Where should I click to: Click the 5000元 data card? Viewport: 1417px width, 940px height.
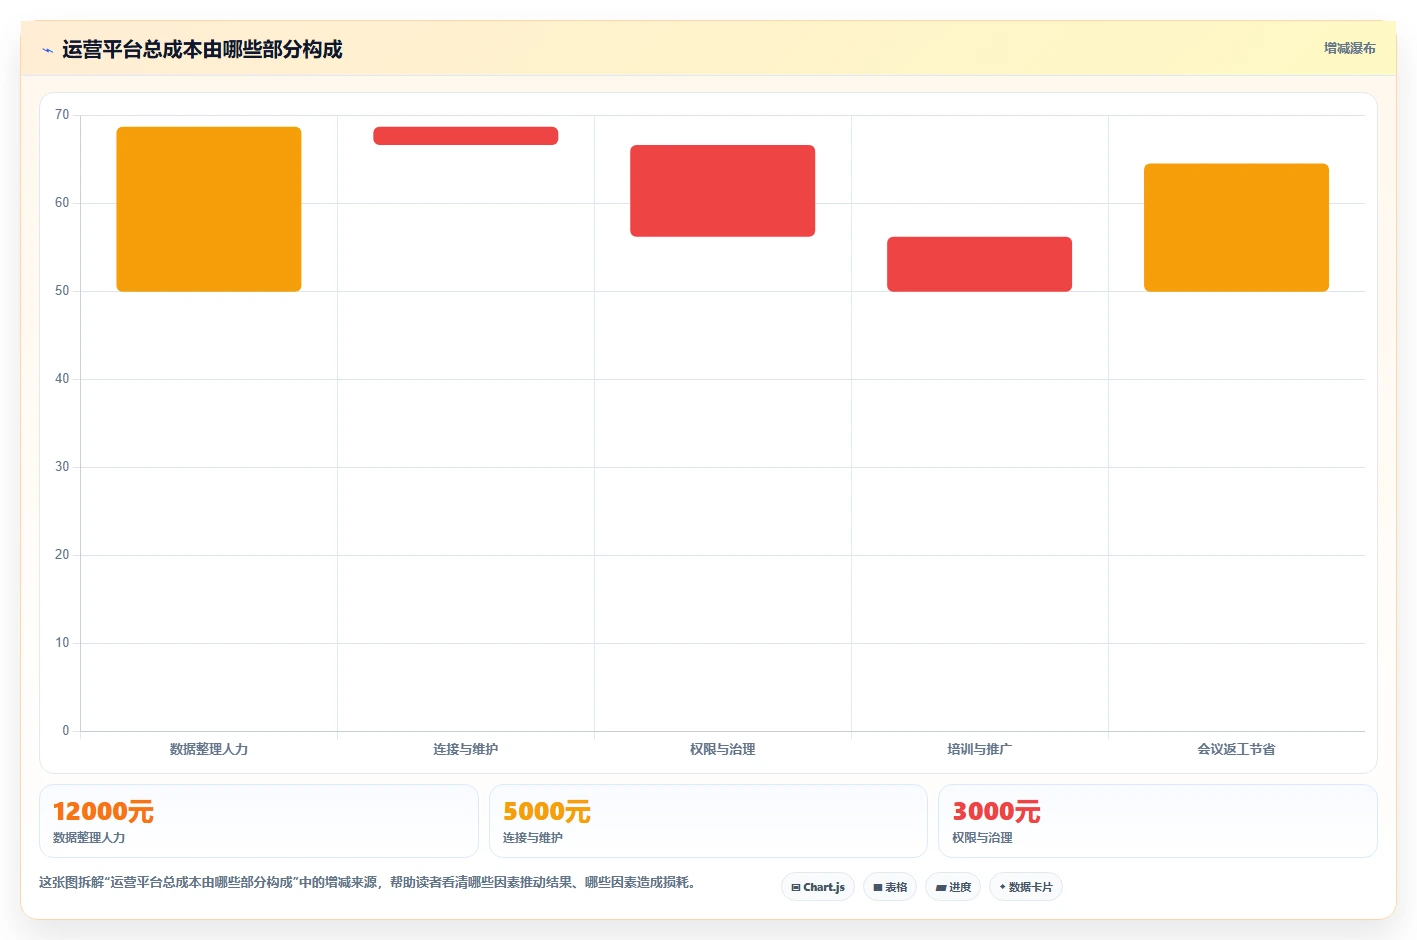(x=708, y=821)
